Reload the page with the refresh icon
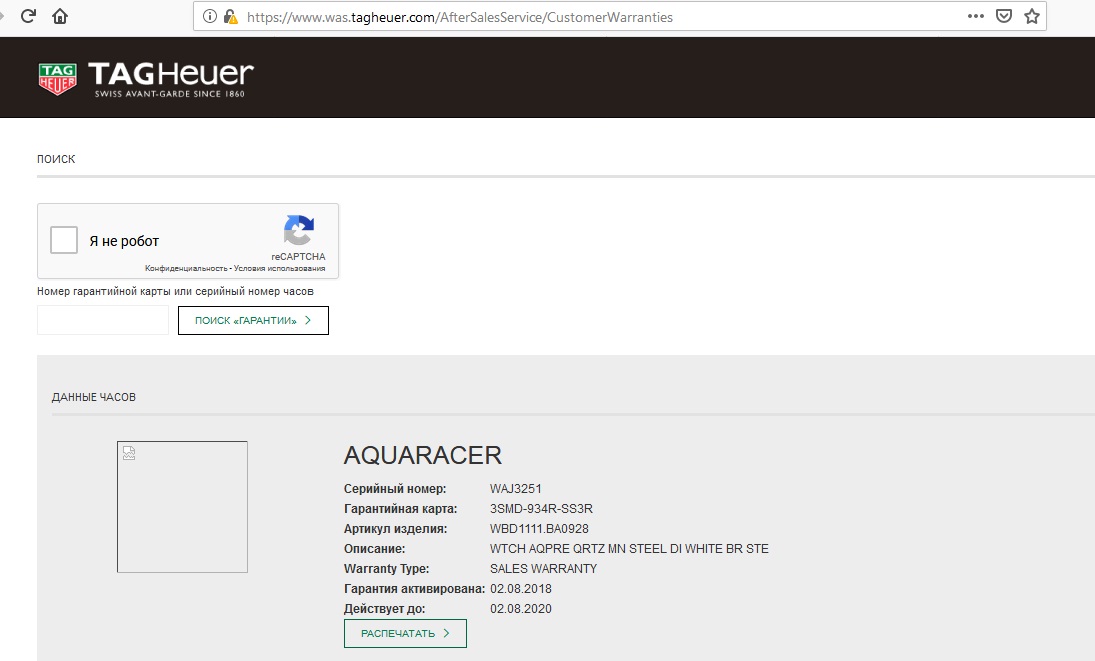The image size is (1095, 661). (28, 16)
